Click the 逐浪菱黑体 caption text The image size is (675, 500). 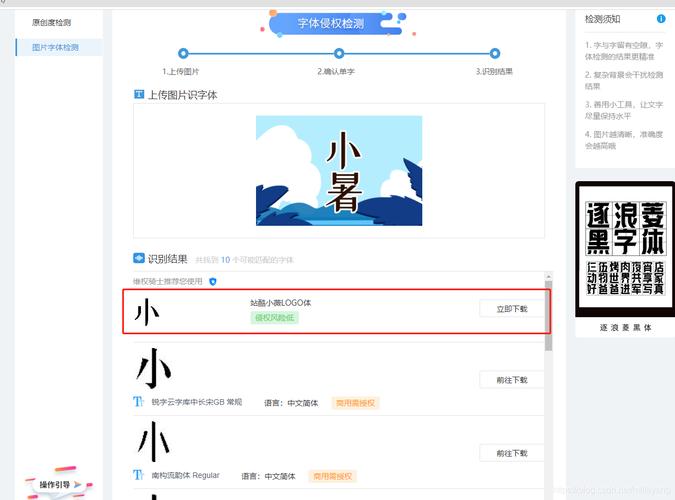pyautogui.click(x=625, y=328)
